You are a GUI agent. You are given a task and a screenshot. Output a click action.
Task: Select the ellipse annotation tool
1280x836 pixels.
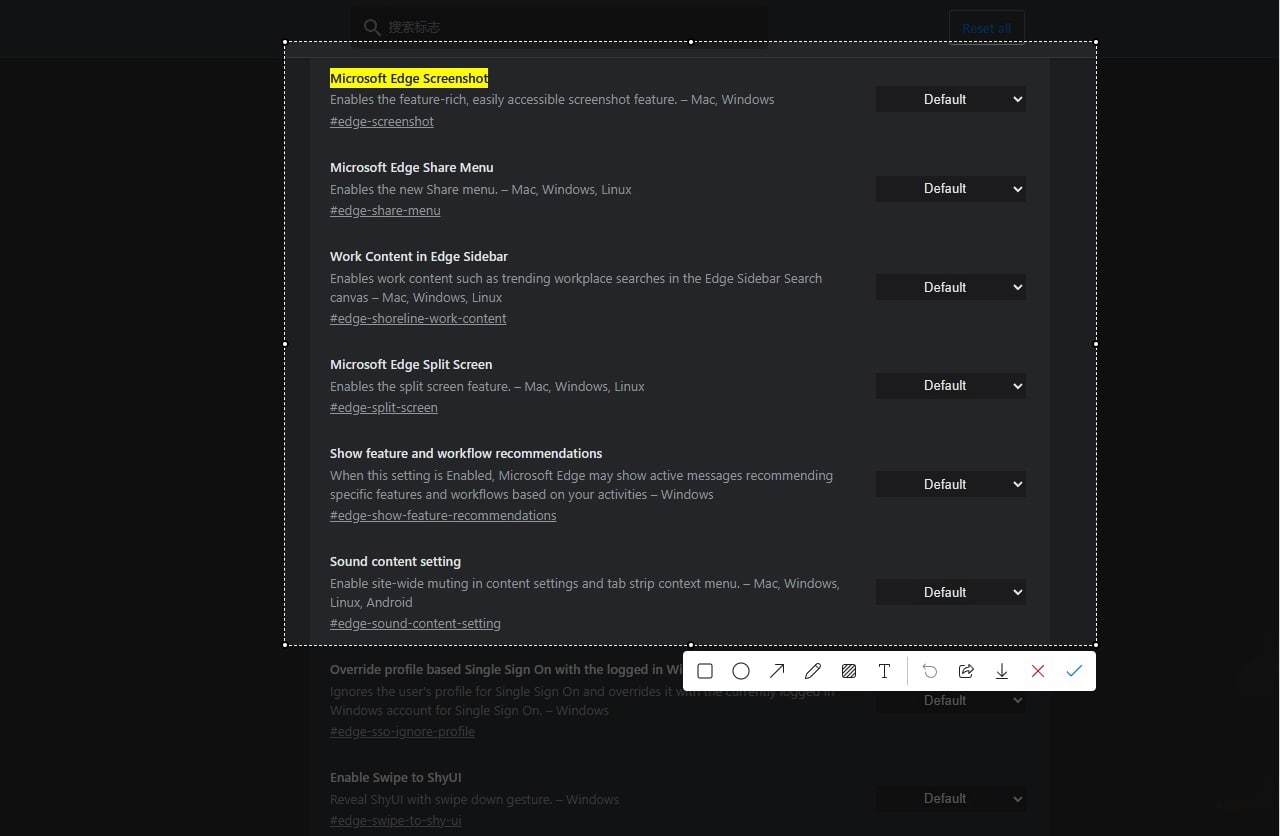[x=741, y=671]
